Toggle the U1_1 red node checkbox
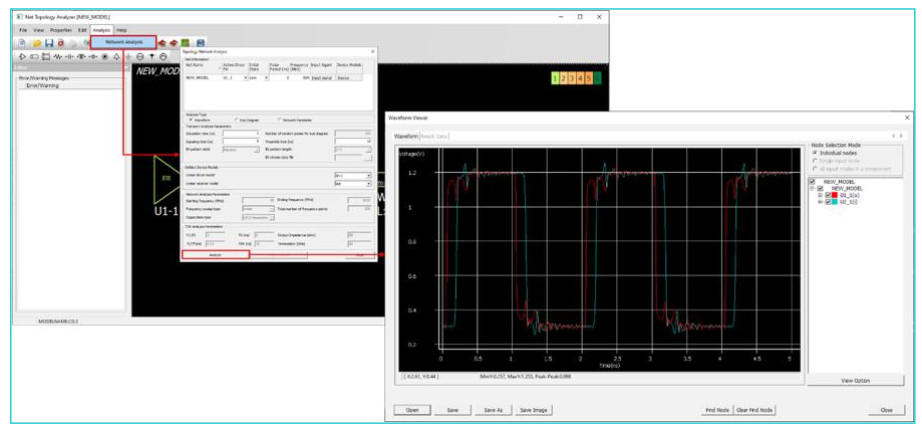 [x=829, y=195]
